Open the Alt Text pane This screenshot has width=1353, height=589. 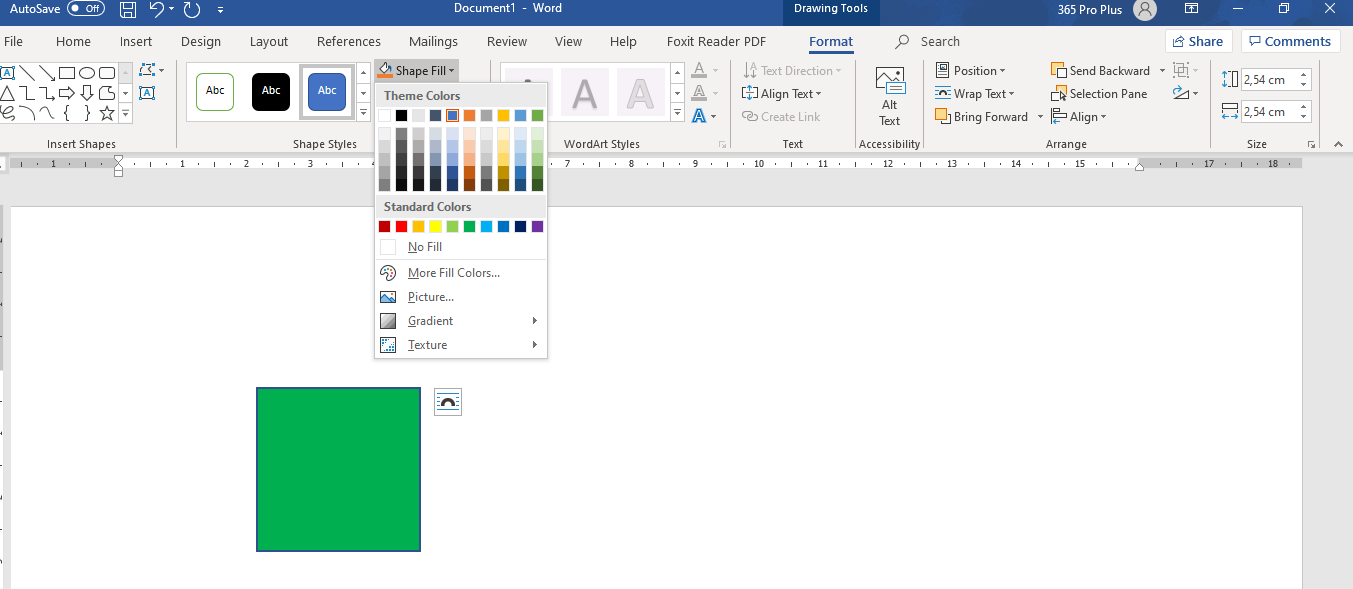point(889,93)
